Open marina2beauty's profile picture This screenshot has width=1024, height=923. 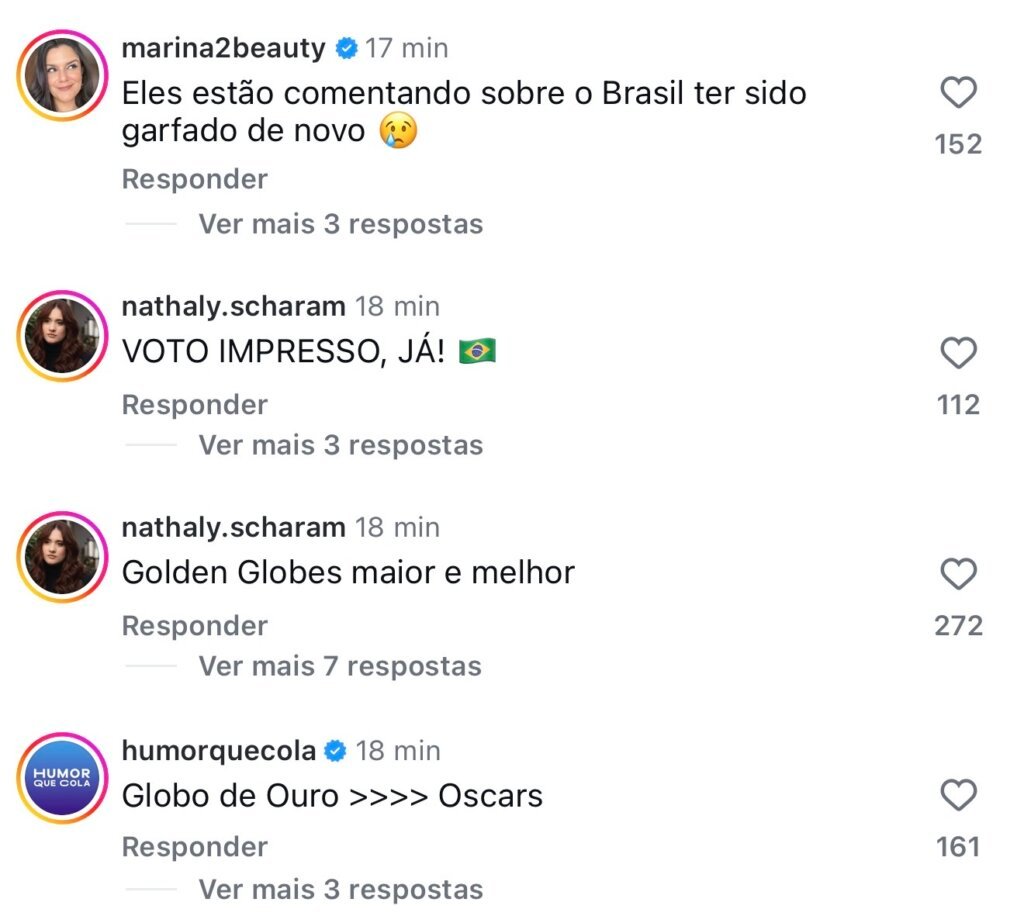click(63, 76)
